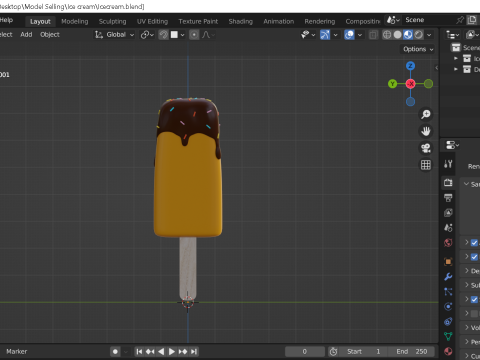Open the Physics properties tab

[448, 306]
